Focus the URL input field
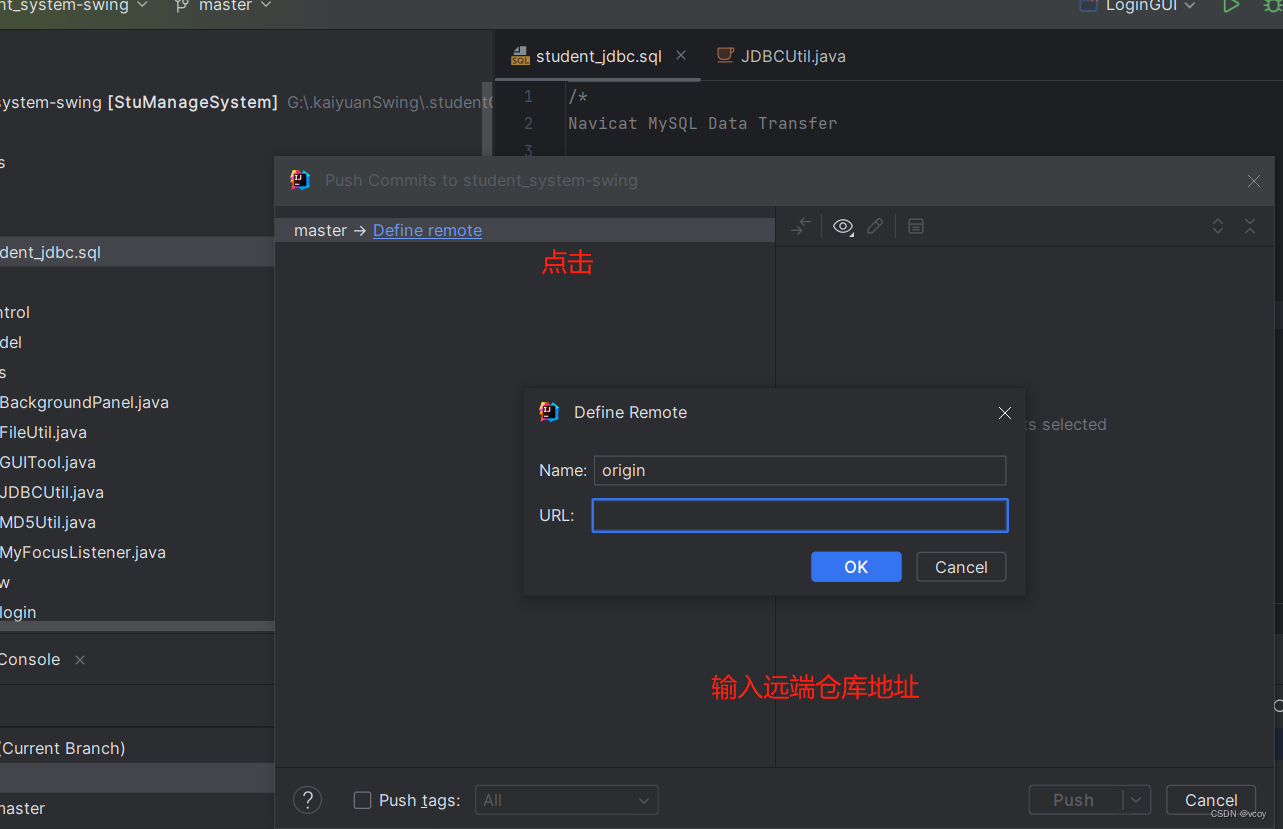The height and width of the screenshot is (829, 1283). coord(800,516)
